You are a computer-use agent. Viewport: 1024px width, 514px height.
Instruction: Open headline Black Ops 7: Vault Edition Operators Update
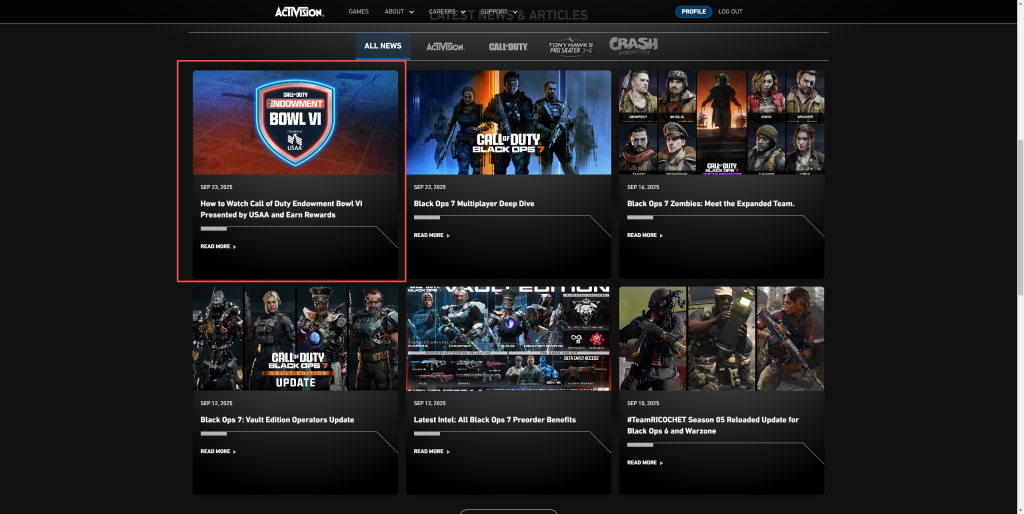pos(277,420)
